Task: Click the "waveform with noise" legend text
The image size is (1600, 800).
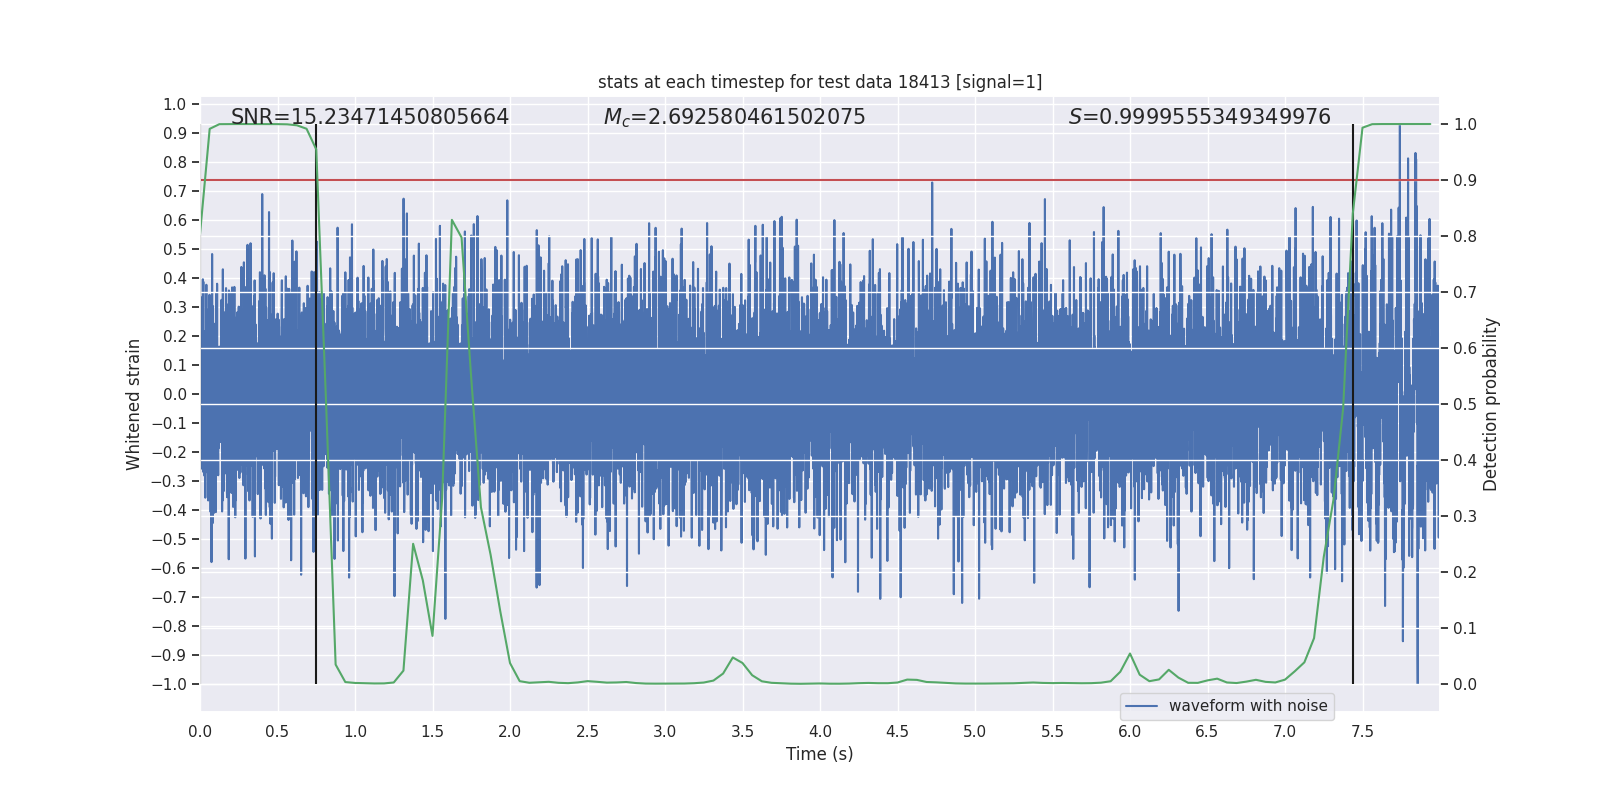Action: point(1248,706)
